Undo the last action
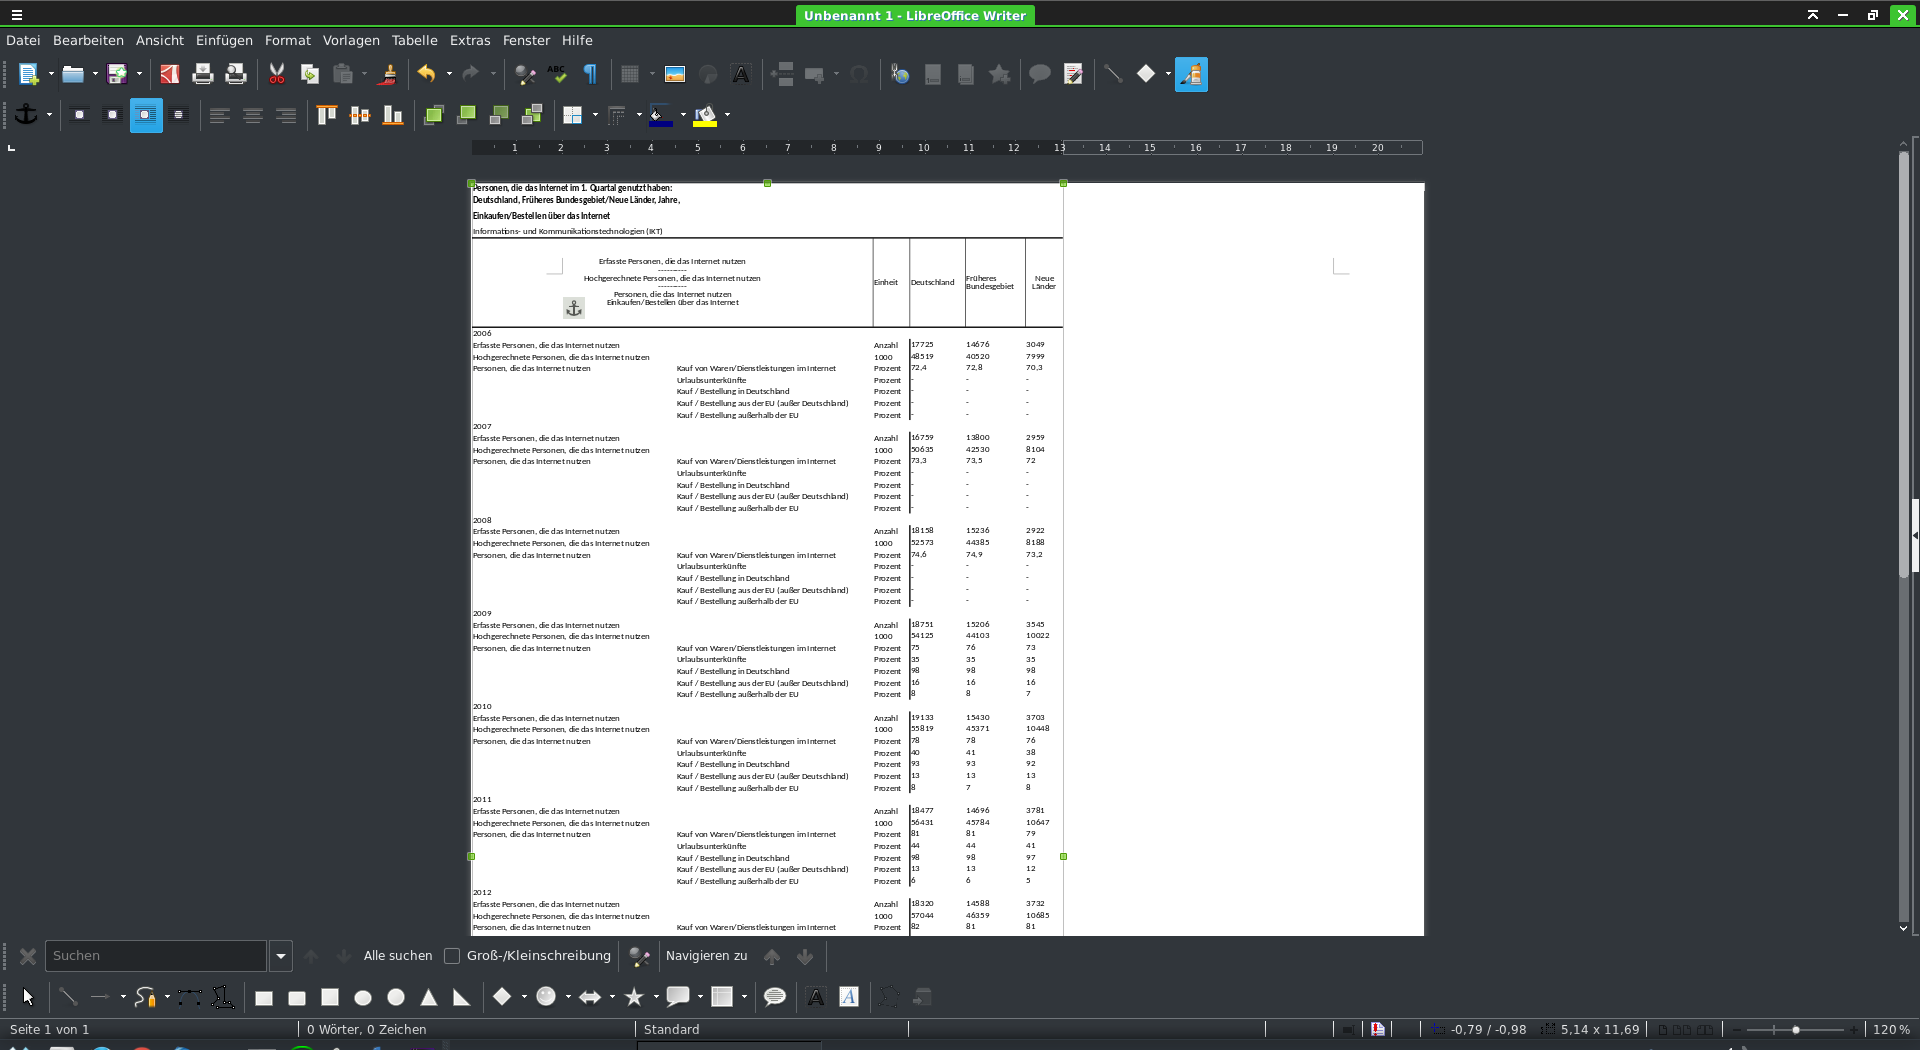1920x1050 pixels. 427,74
